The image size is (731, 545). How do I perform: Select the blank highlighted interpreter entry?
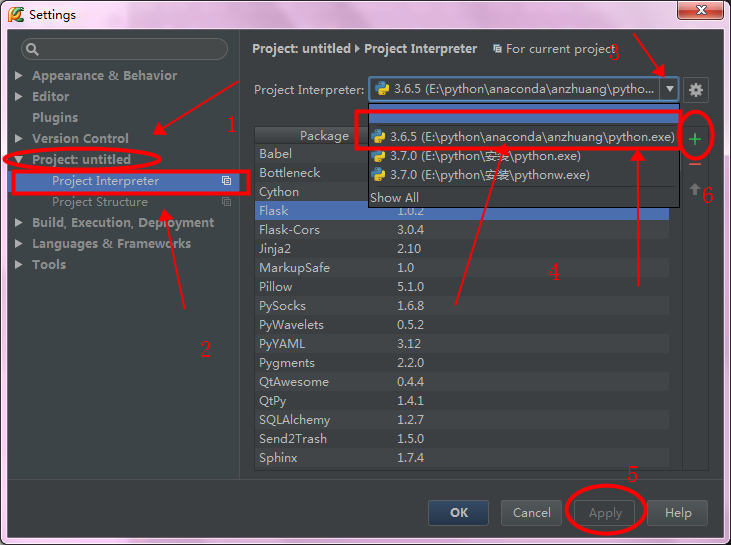tap(524, 114)
